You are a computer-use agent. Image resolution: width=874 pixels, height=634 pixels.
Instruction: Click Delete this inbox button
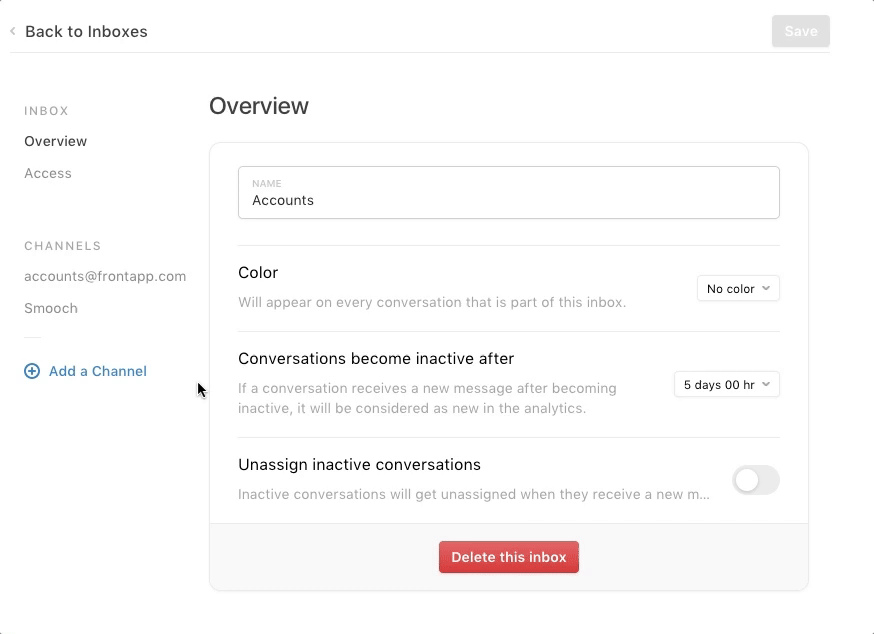pos(509,557)
